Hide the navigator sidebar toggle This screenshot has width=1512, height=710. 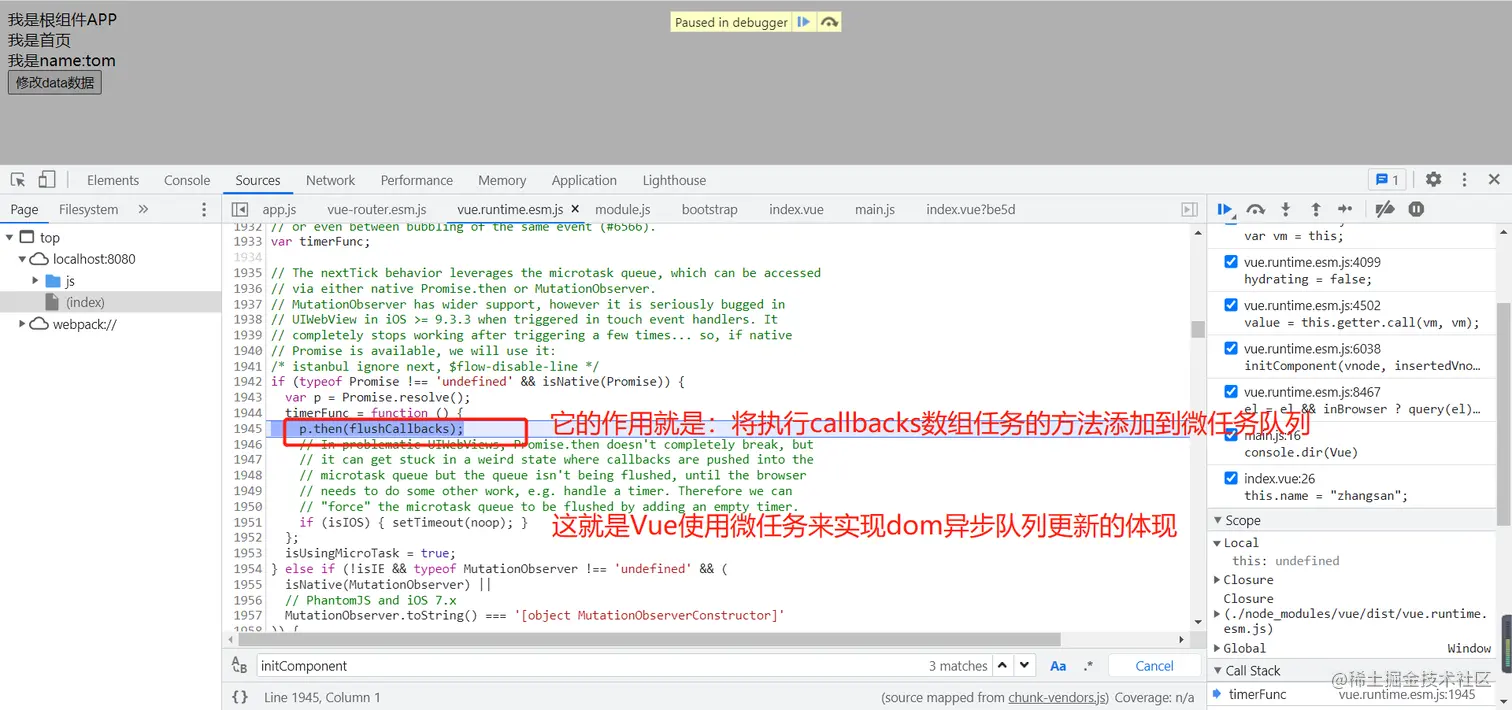(239, 209)
